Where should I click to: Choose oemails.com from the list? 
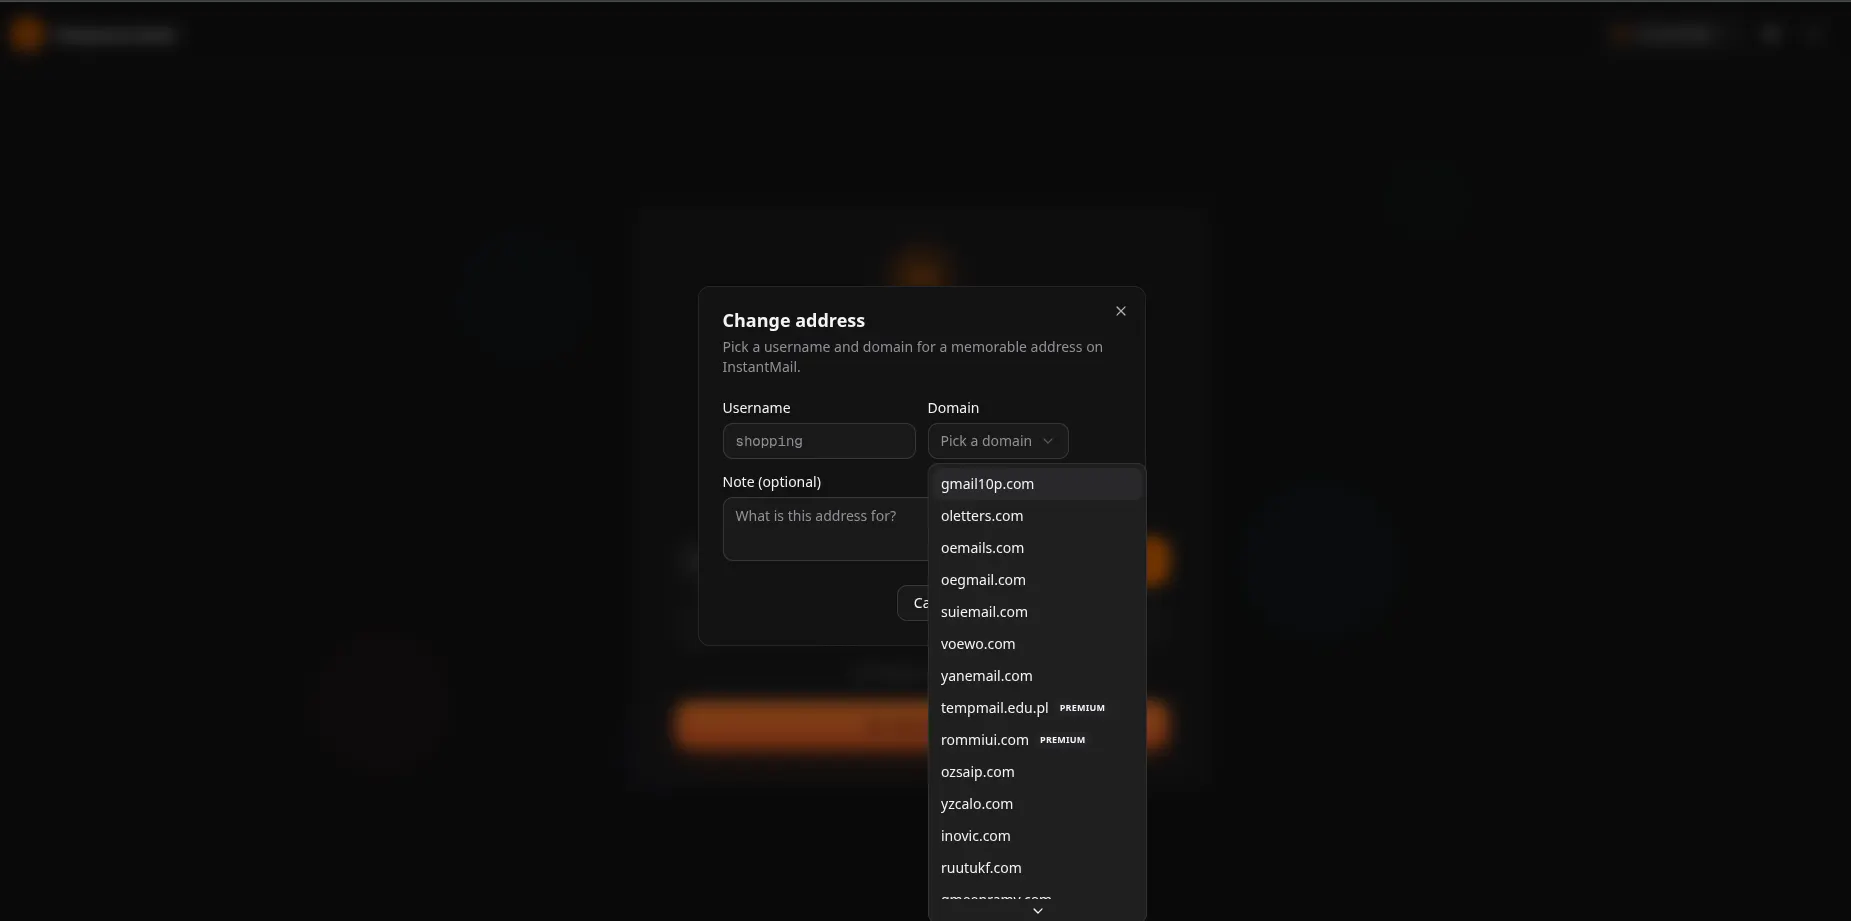pos(1037,548)
